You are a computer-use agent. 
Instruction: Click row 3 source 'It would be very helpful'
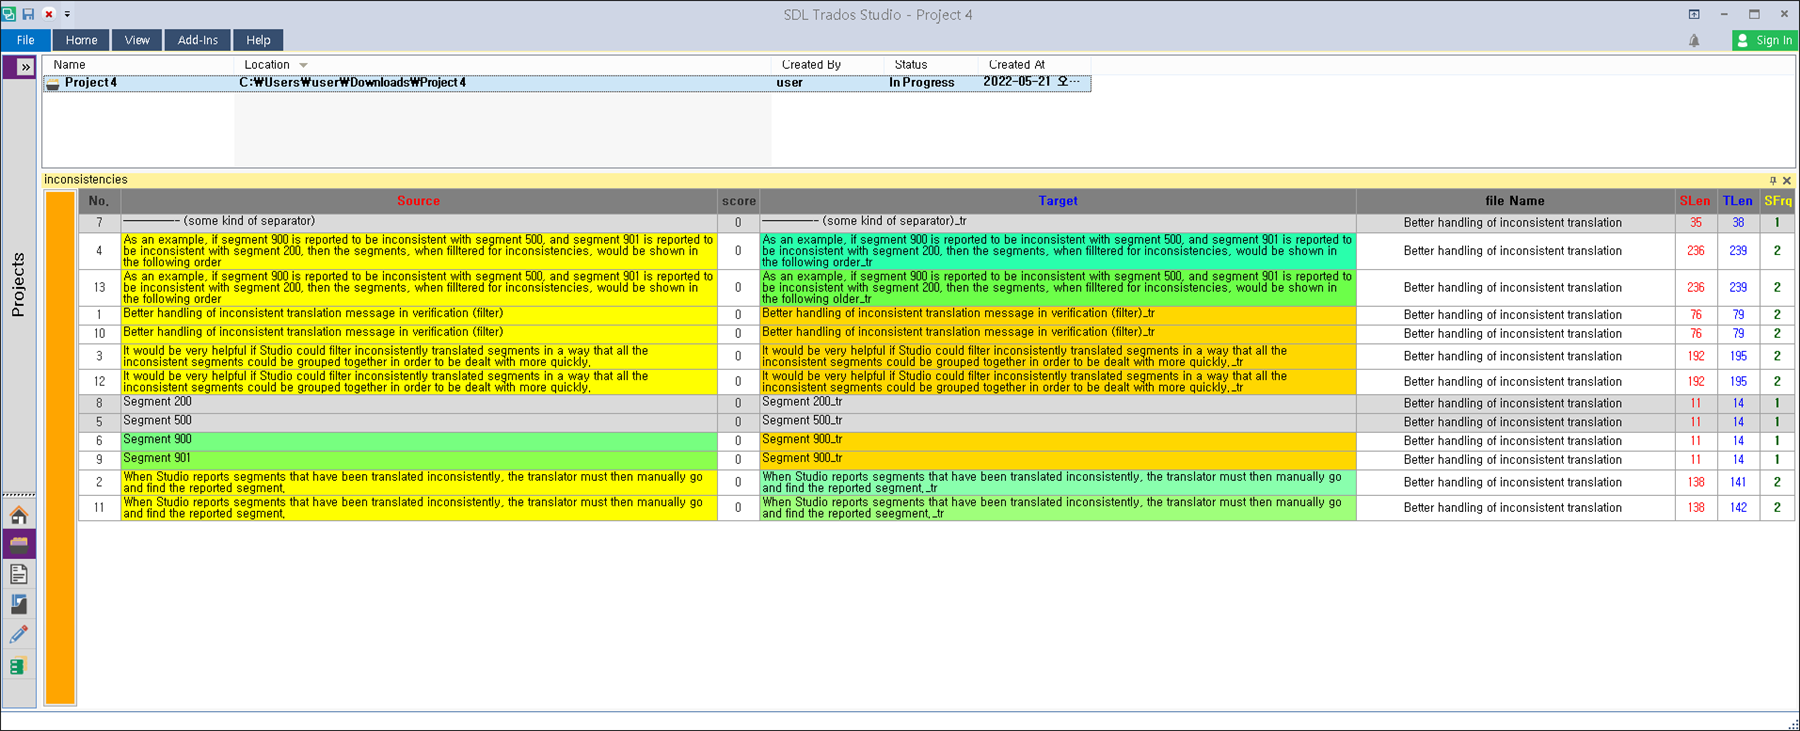[x=419, y=357]
